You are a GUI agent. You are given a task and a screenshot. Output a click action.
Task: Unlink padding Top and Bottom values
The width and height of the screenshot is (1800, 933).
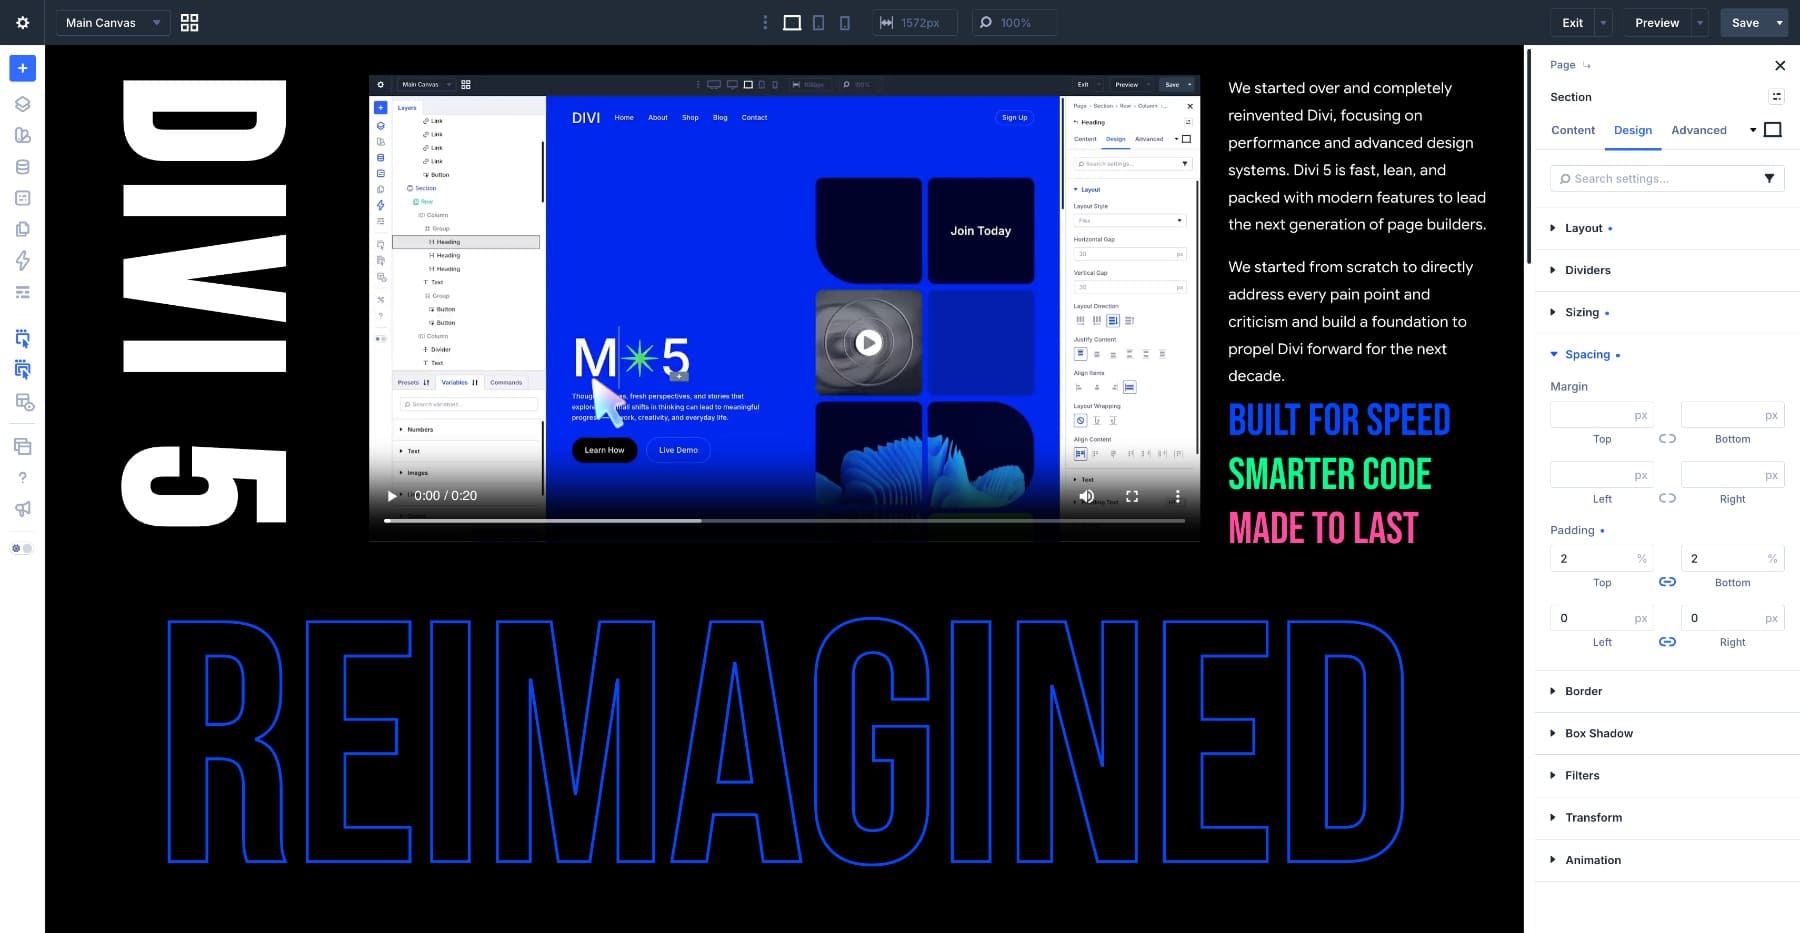1667,582
